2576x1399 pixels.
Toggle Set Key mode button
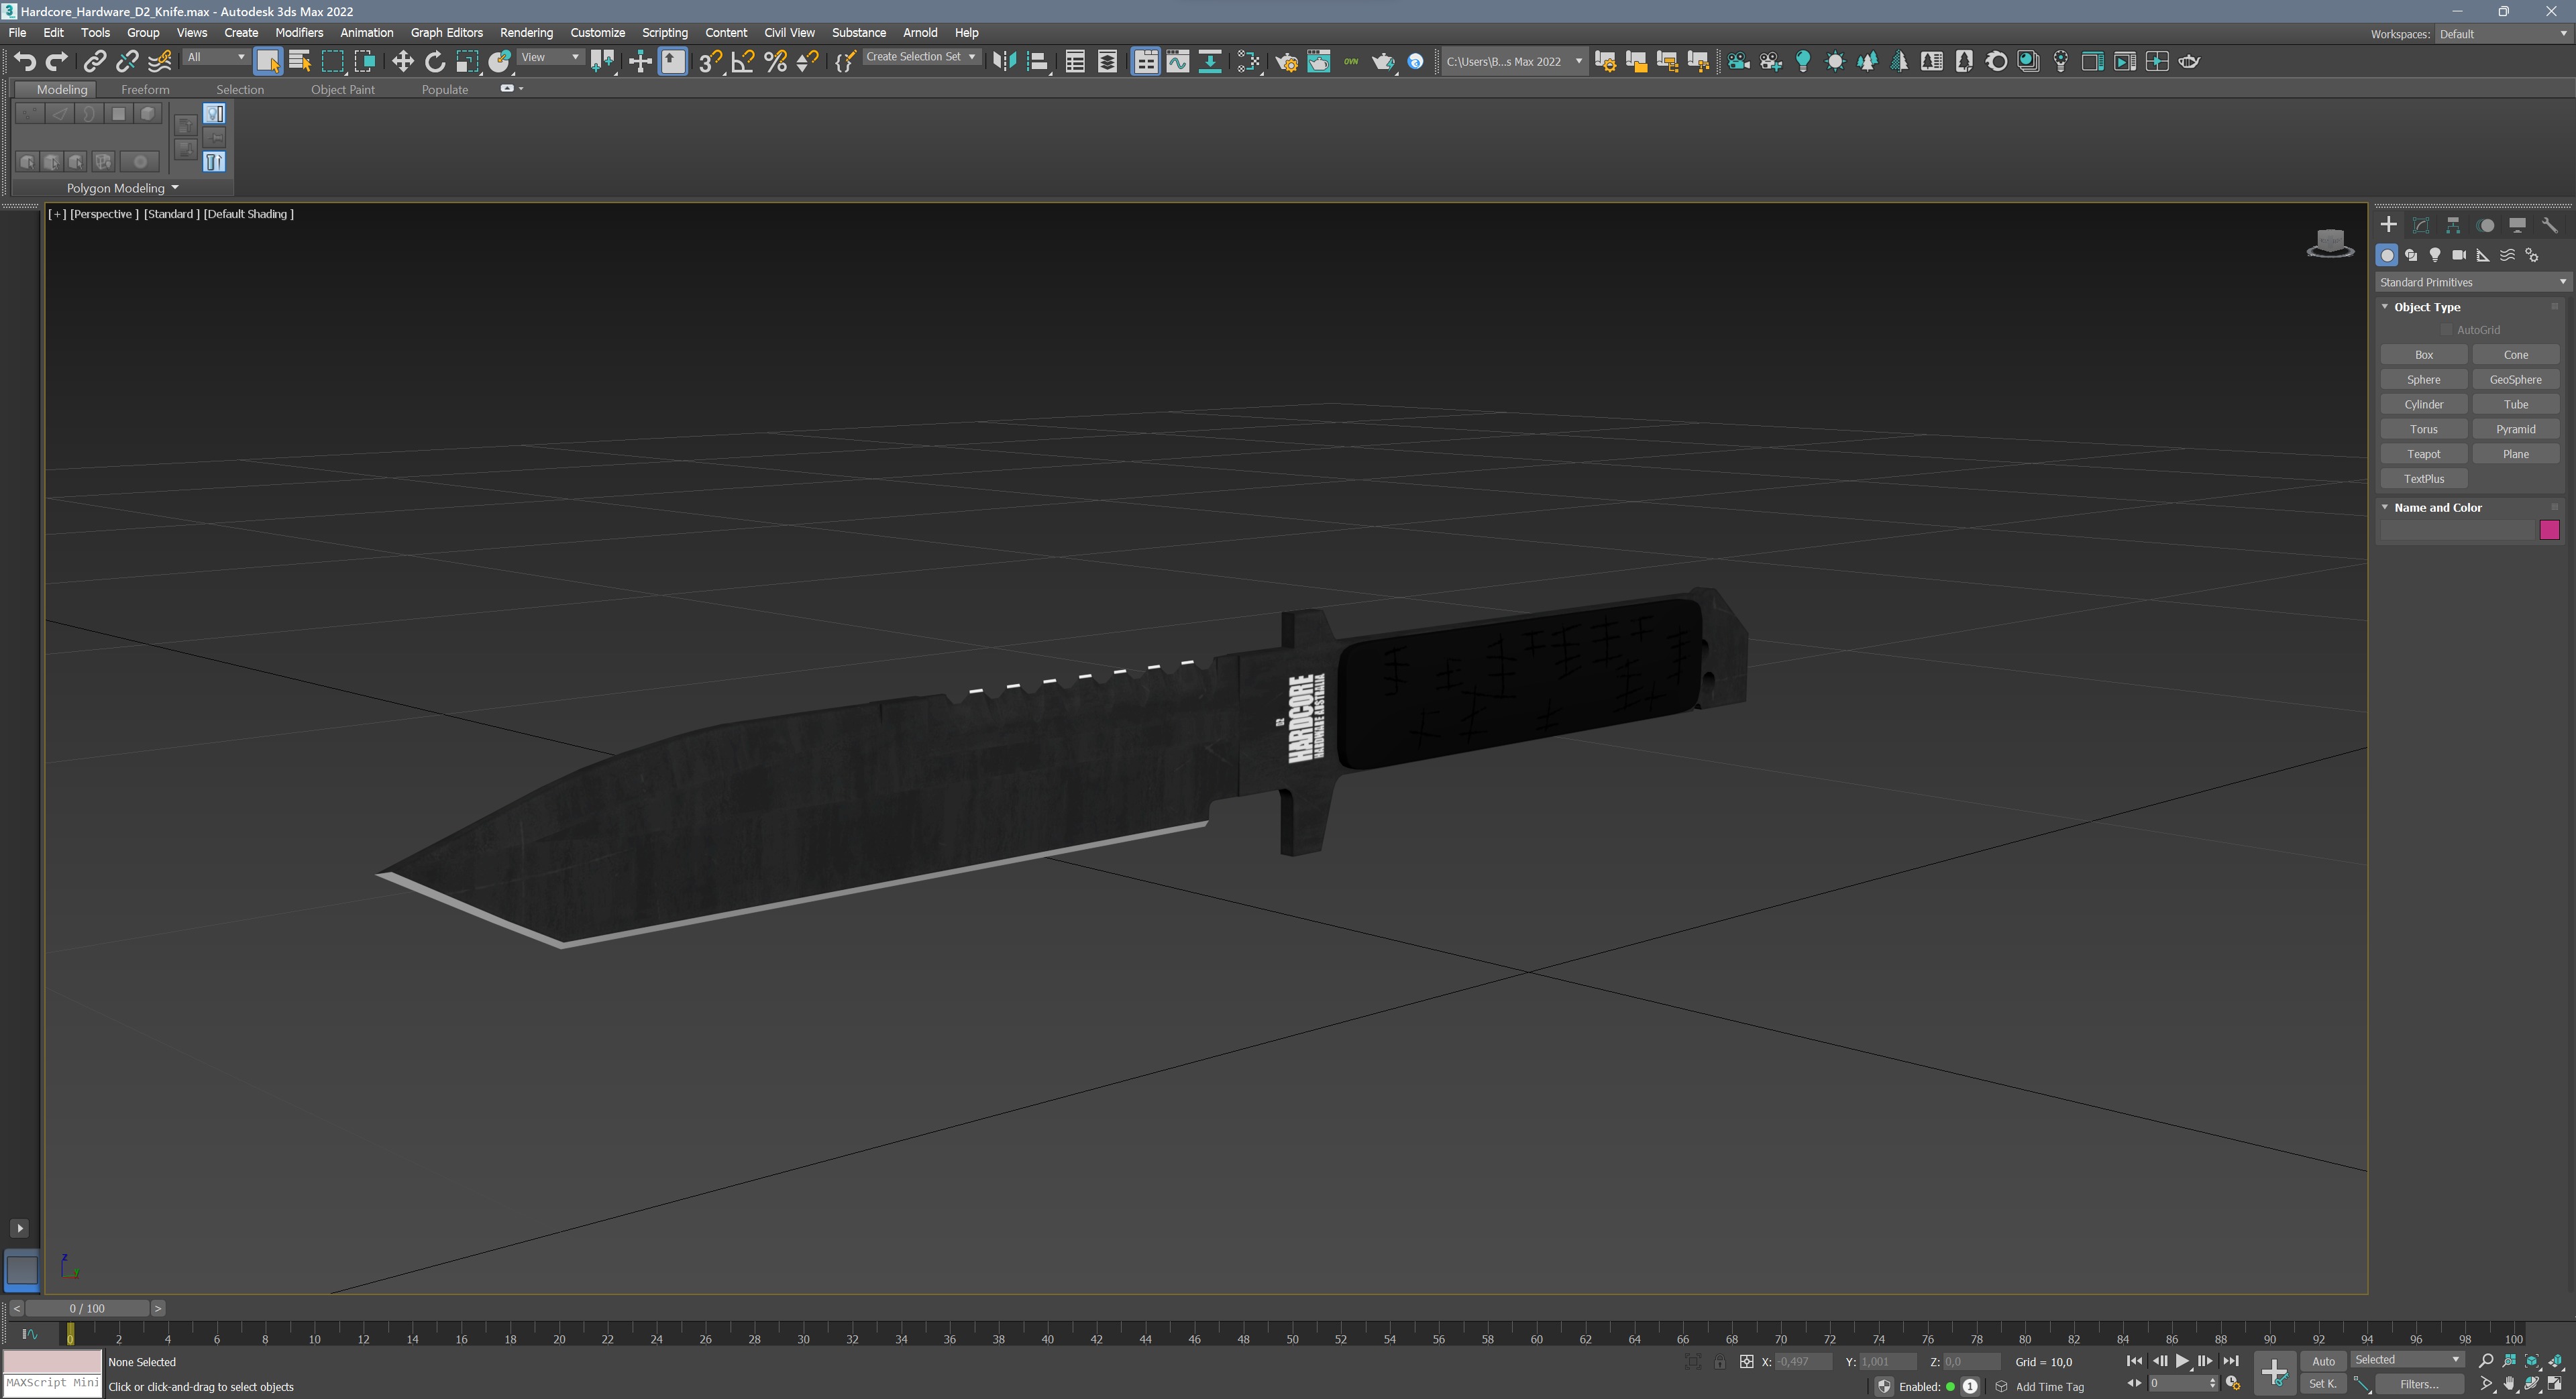tap(2323, 1384)
